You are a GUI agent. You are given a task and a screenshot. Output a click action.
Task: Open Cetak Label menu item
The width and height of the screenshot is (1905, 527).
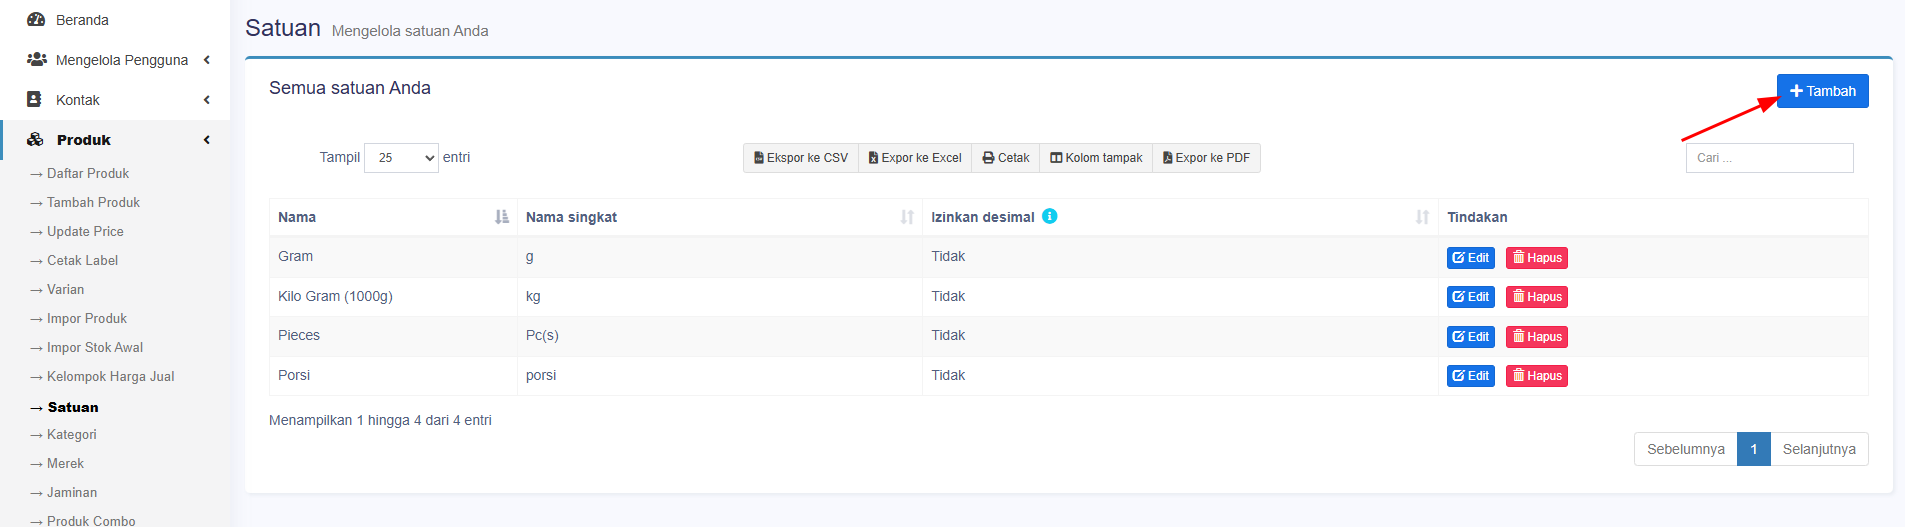pyautogui.click(x=82, y=260)
